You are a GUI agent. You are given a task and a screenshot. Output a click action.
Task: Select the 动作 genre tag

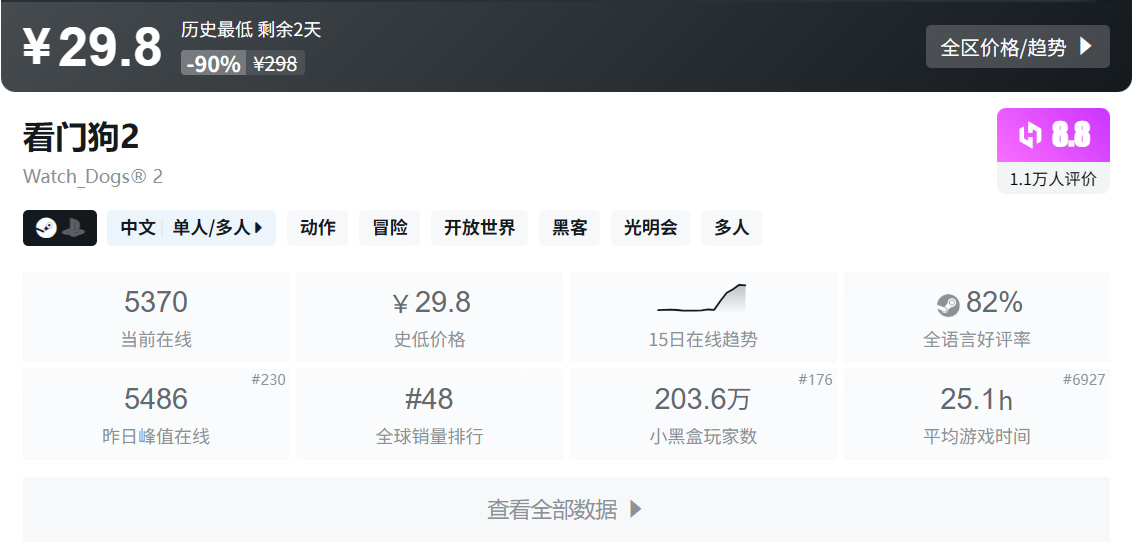tap(318, 228)
